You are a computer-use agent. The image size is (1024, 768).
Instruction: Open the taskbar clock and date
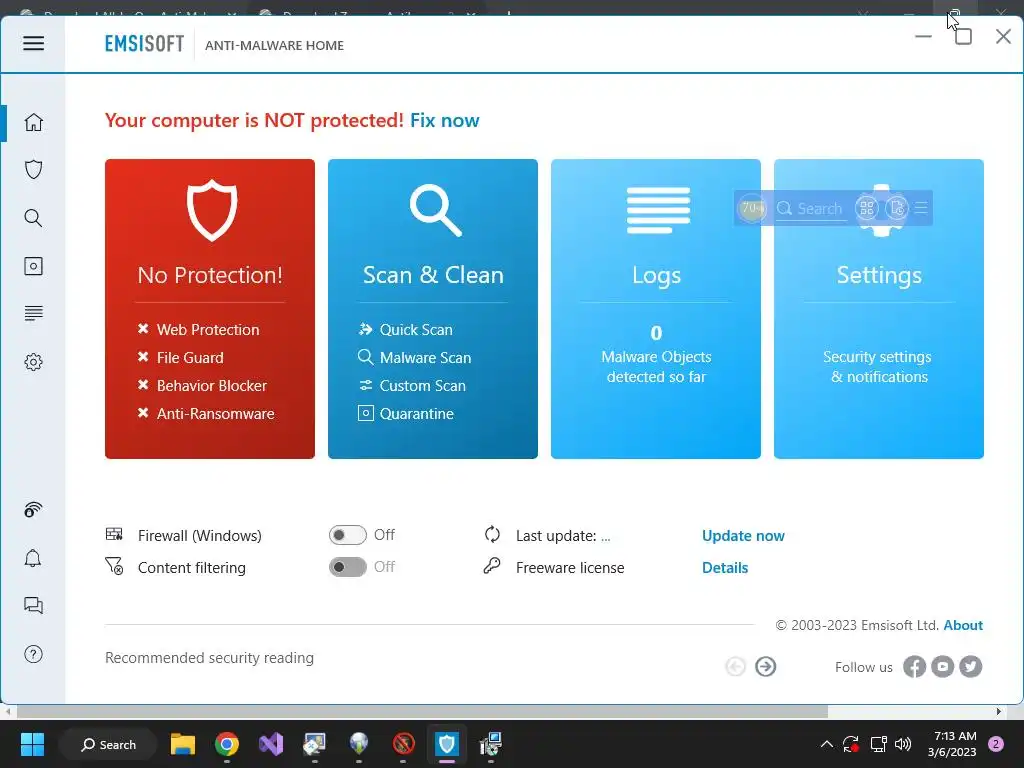tap(952, 744)
